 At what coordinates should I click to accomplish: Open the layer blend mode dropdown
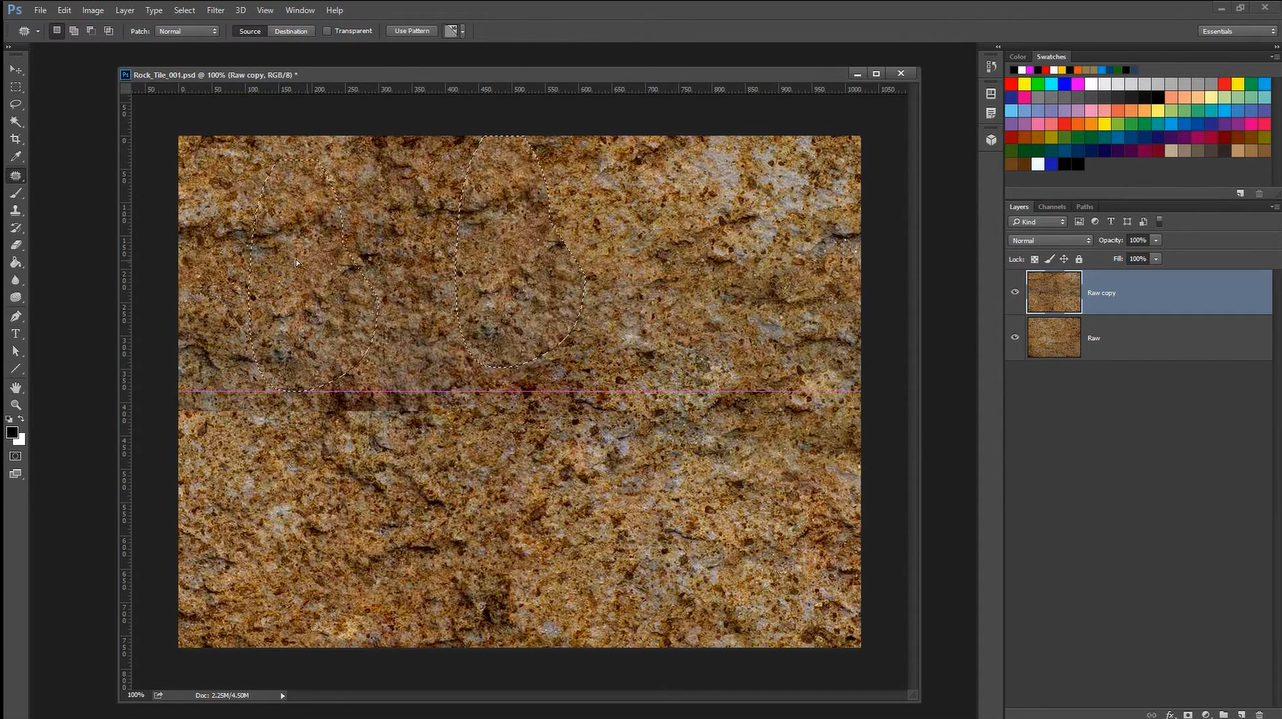pos(1050,240)
